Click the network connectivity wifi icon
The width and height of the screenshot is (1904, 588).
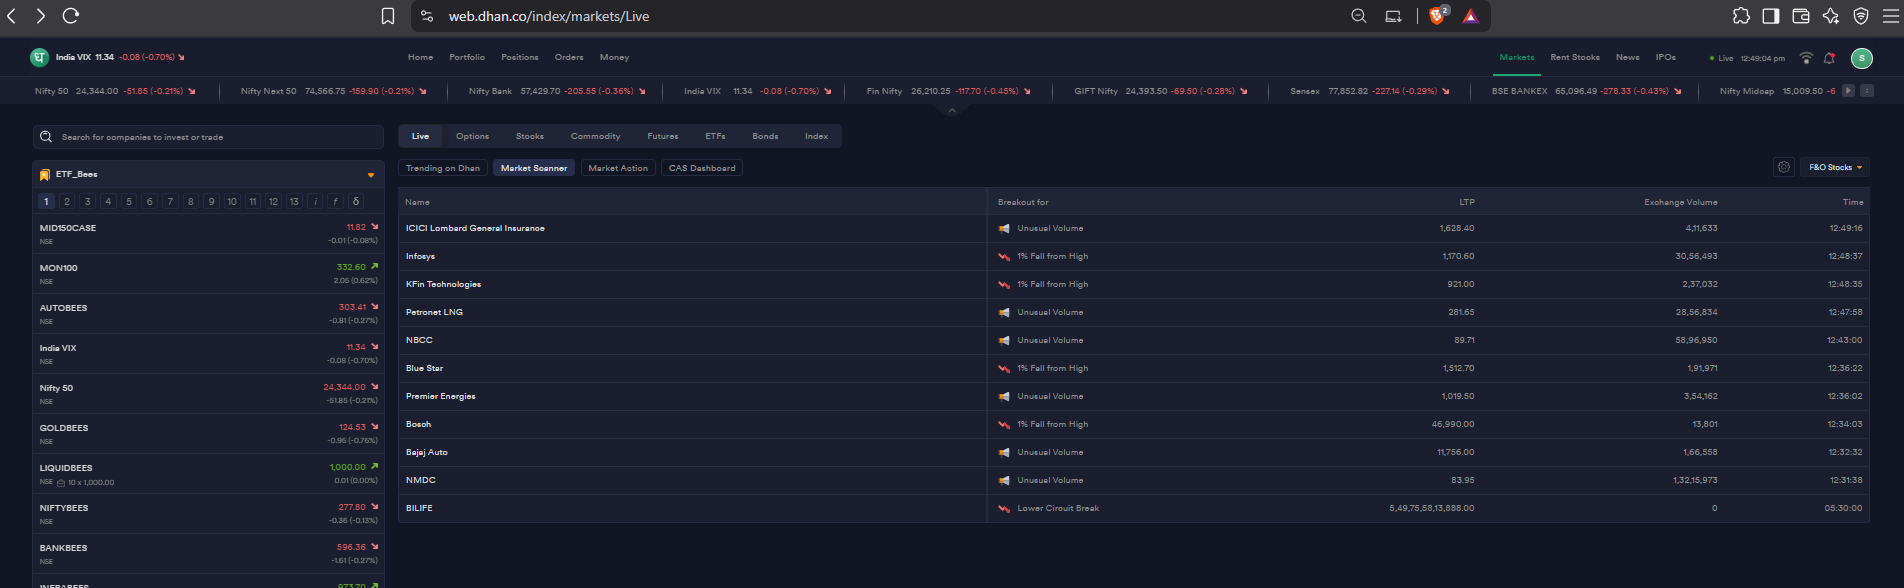click(1806, 58)
